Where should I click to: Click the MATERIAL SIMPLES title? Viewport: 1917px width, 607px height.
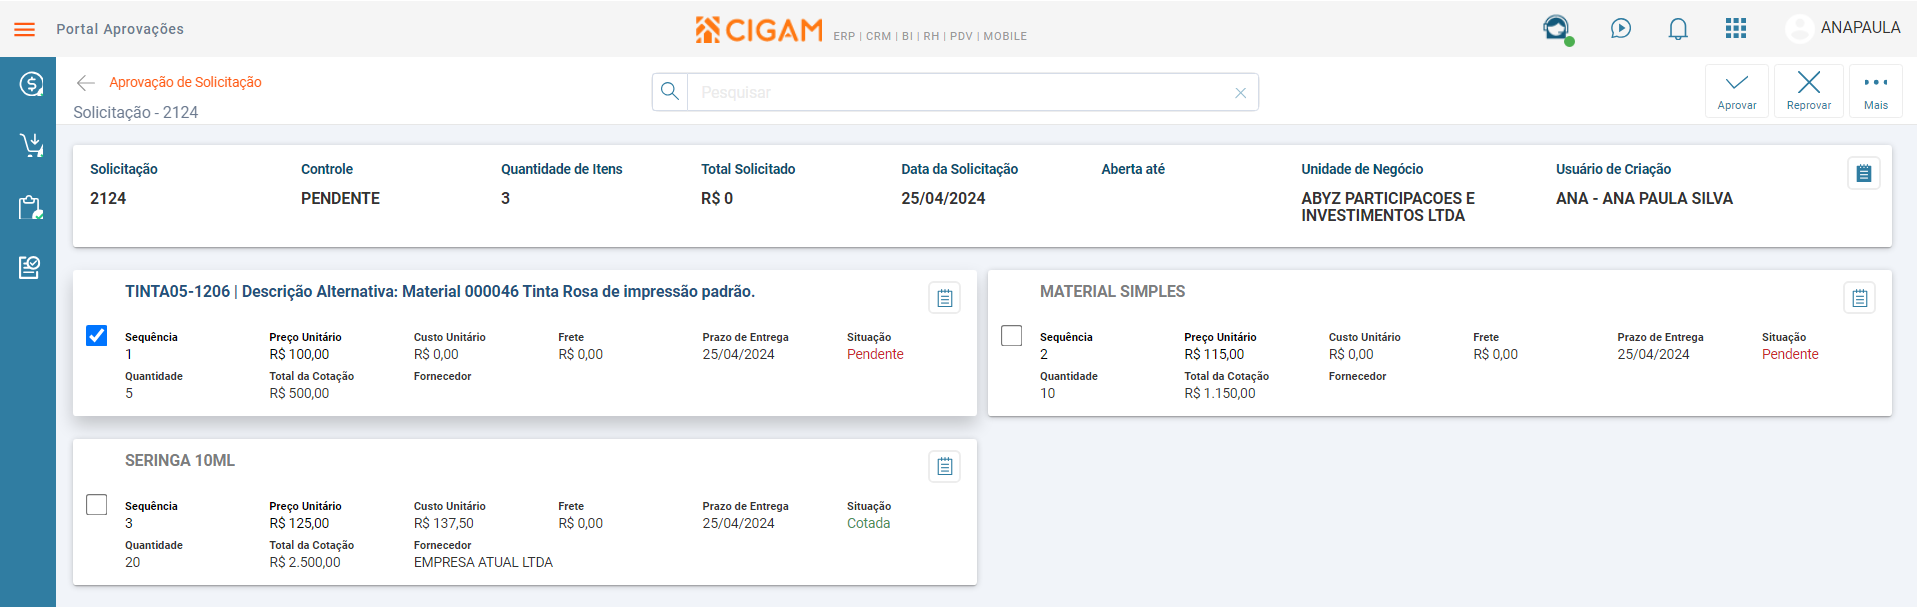1112,291
